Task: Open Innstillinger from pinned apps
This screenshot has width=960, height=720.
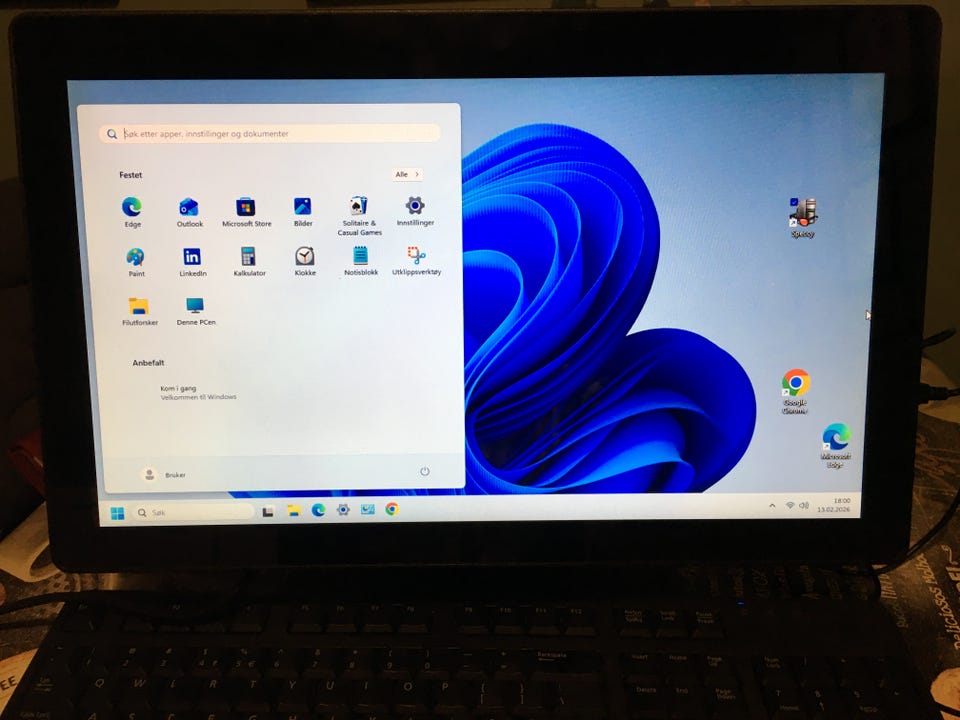Action: (415, 211)
